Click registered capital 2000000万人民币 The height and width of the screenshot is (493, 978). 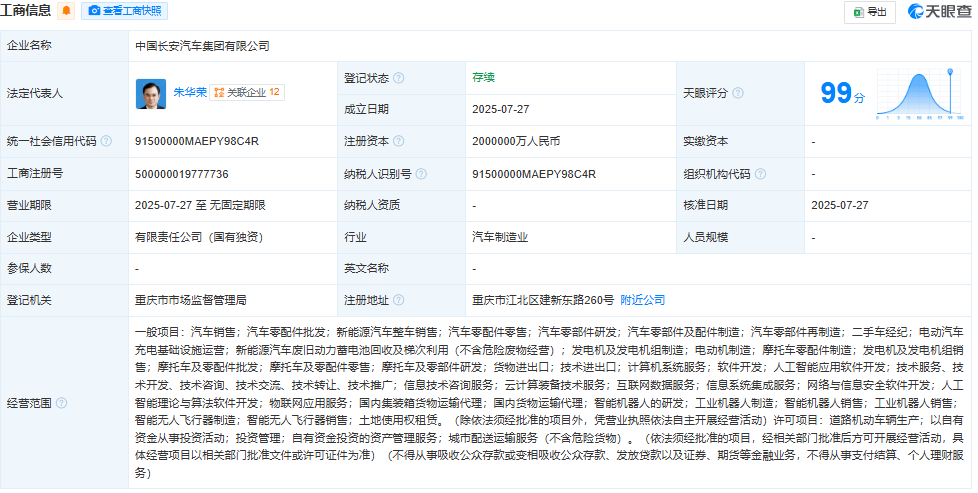[x=516, y=142]
